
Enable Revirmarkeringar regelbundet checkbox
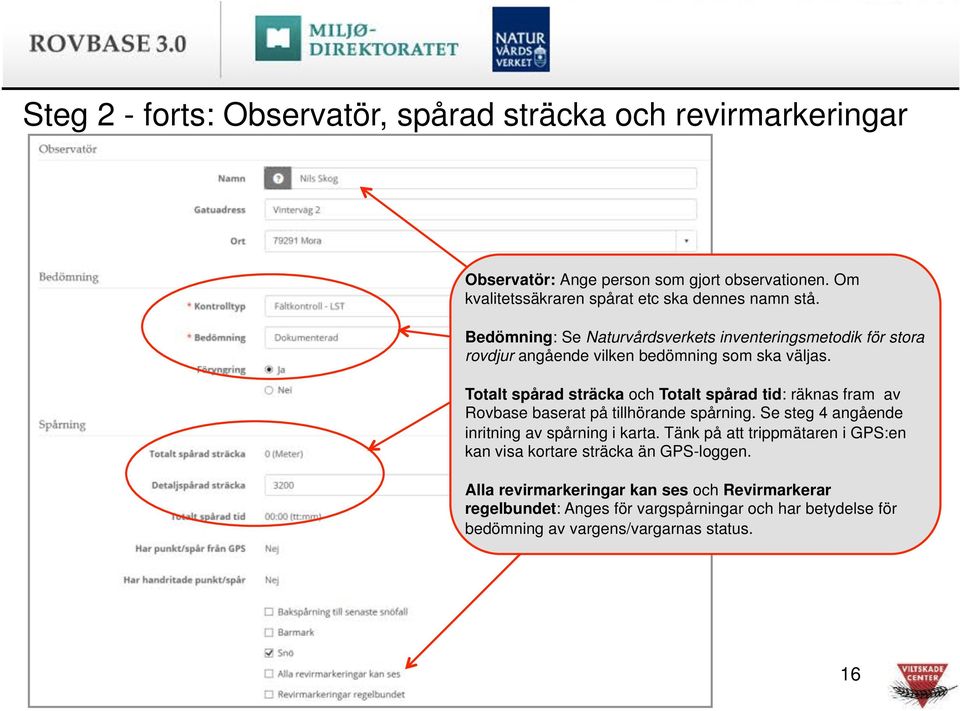point(269,694)
